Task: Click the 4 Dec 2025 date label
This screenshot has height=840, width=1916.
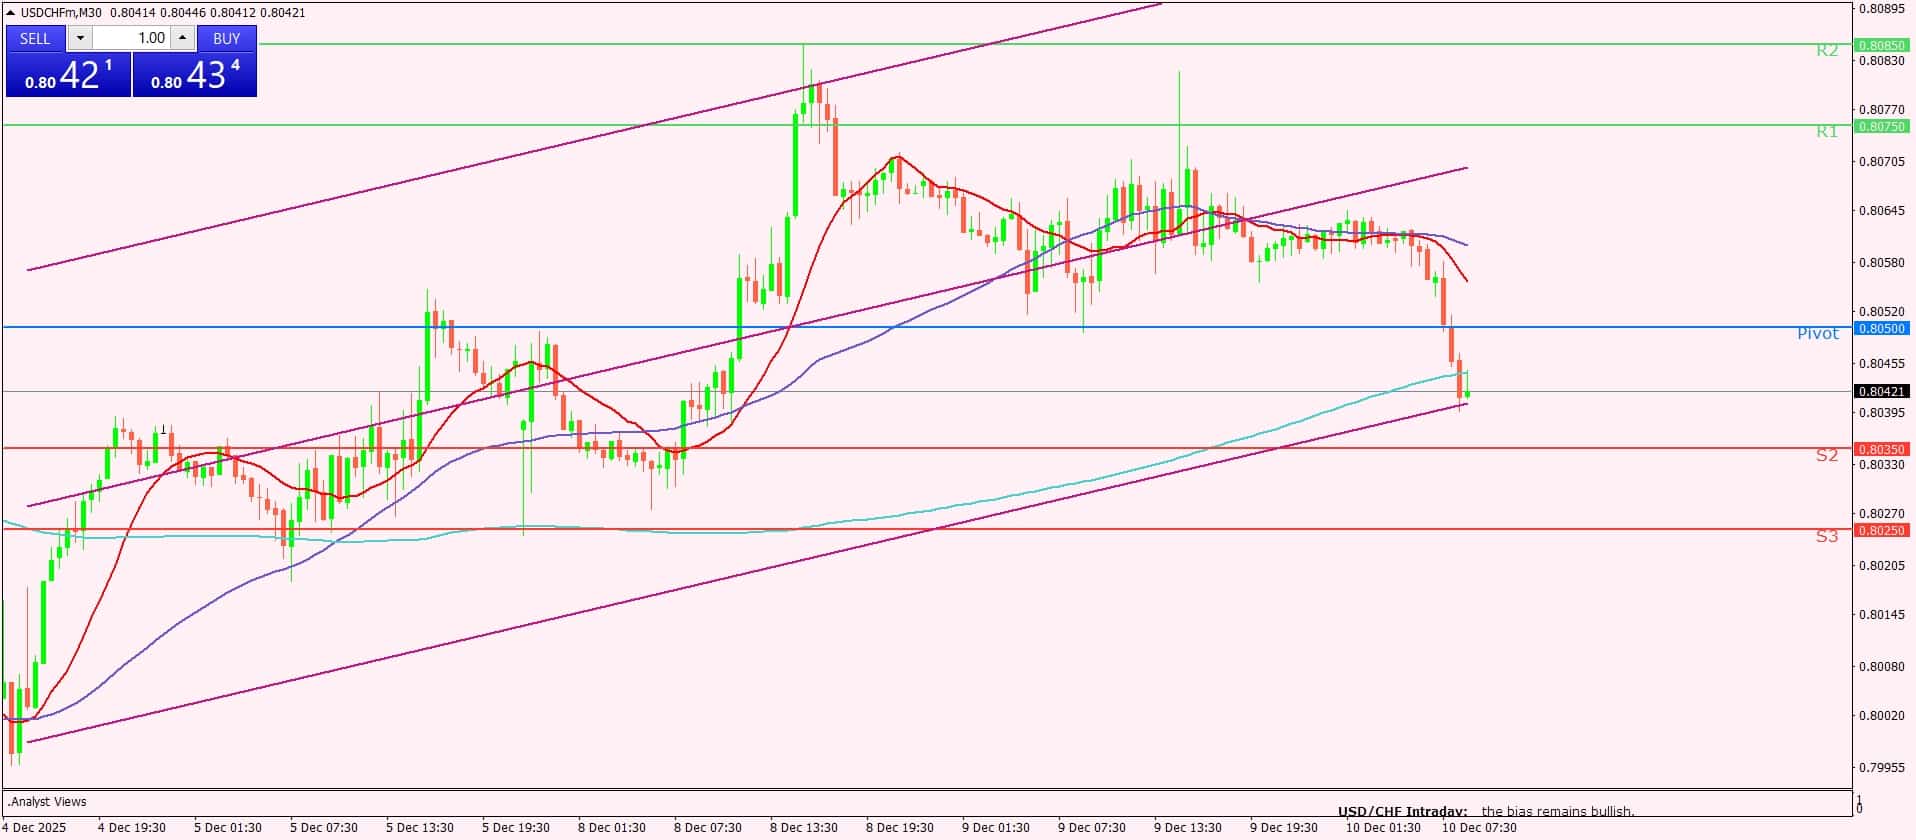Action: [35, 827]
